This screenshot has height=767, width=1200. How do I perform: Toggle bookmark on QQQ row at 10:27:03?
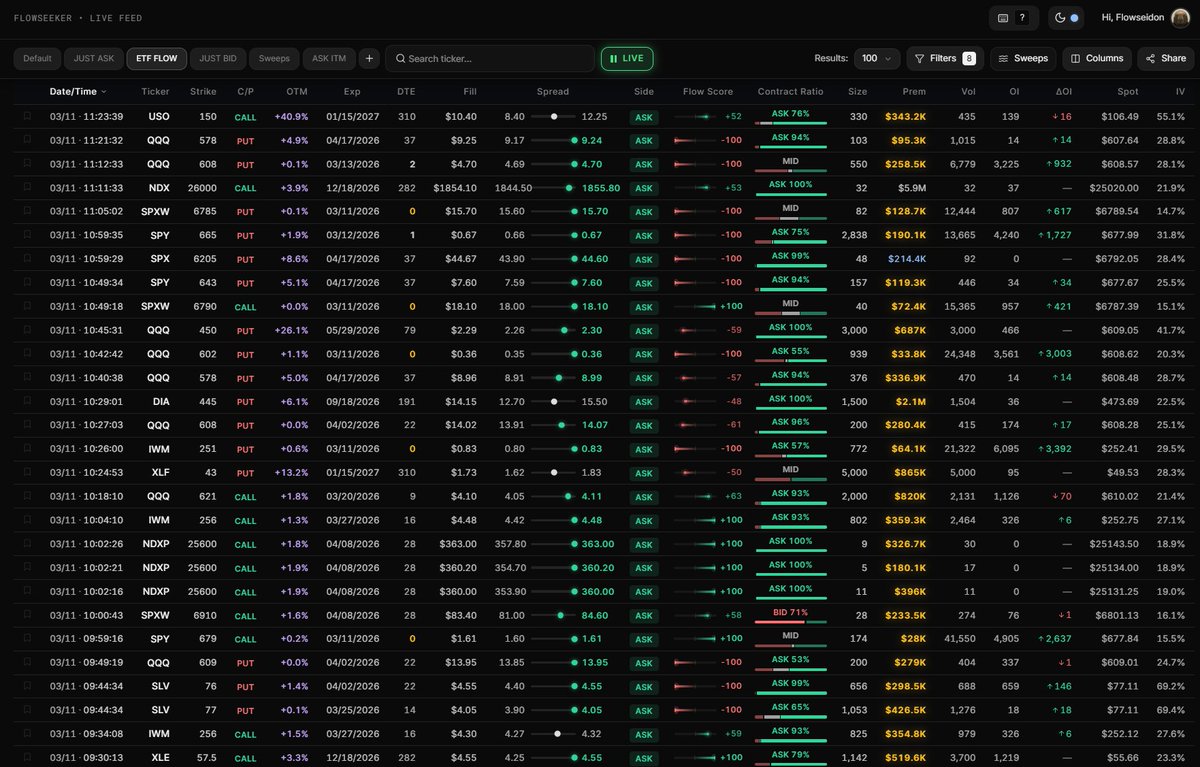click(28, 425)
